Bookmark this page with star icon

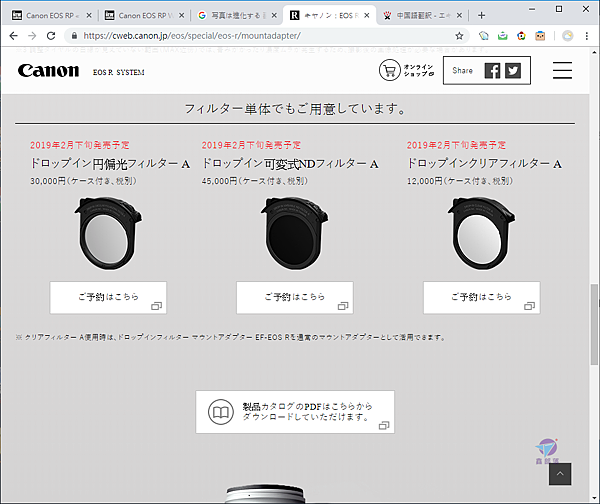[x=459, y=36]
